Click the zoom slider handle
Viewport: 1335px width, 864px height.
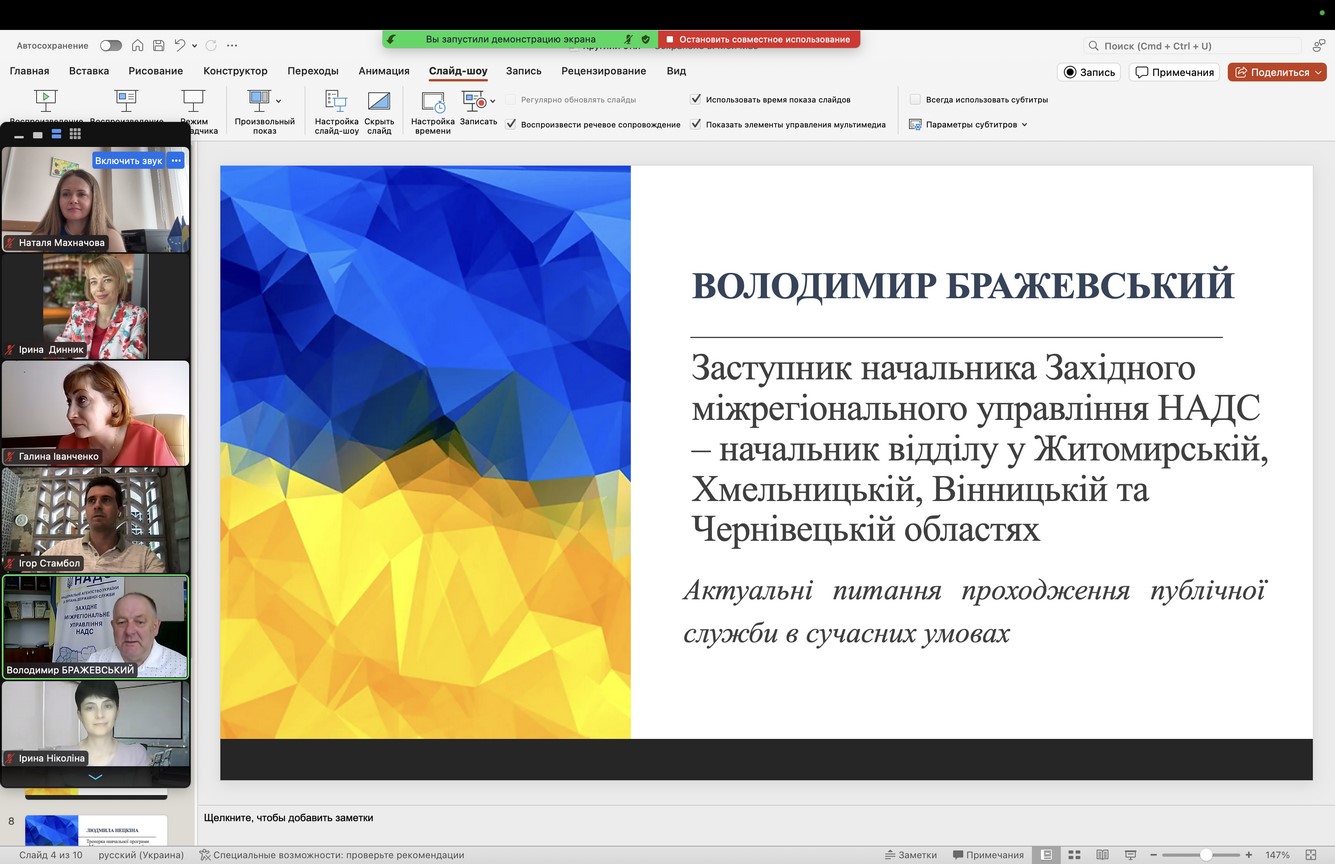1207,855
